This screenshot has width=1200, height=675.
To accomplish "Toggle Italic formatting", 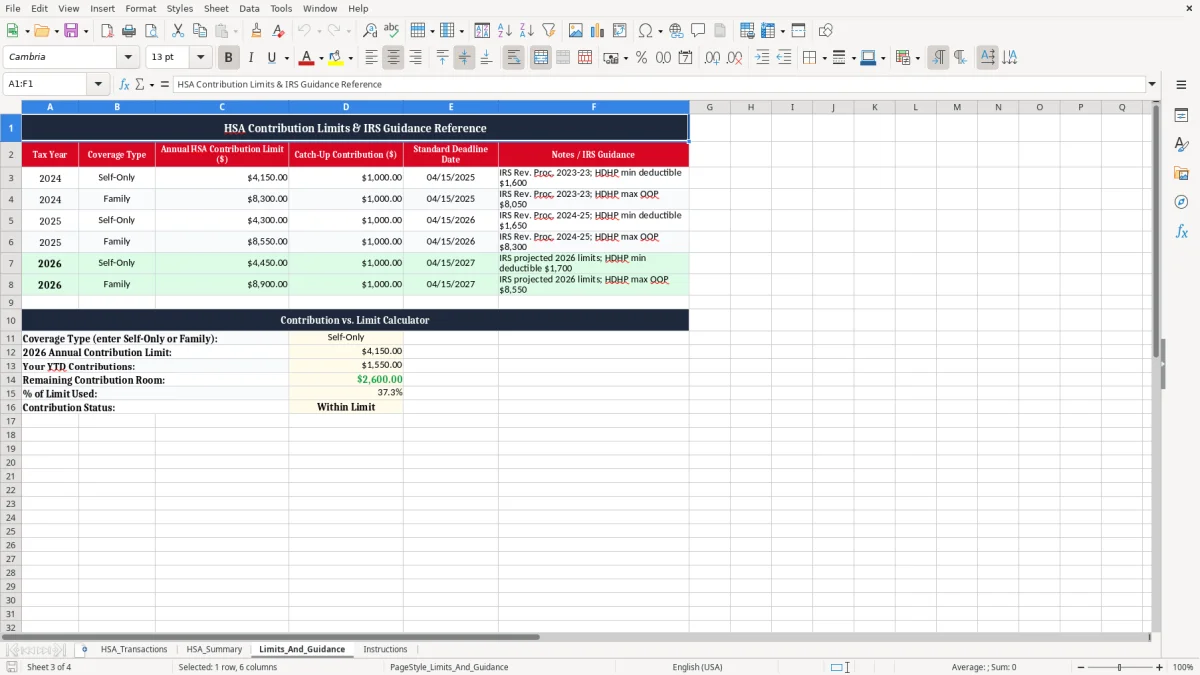I will tap(251, 58).
